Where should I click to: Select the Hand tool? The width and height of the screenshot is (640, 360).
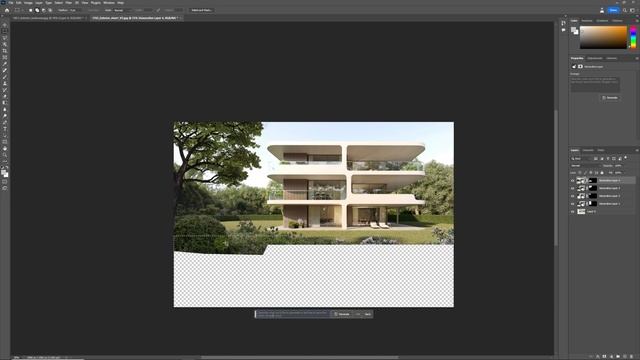coord(5,149)
